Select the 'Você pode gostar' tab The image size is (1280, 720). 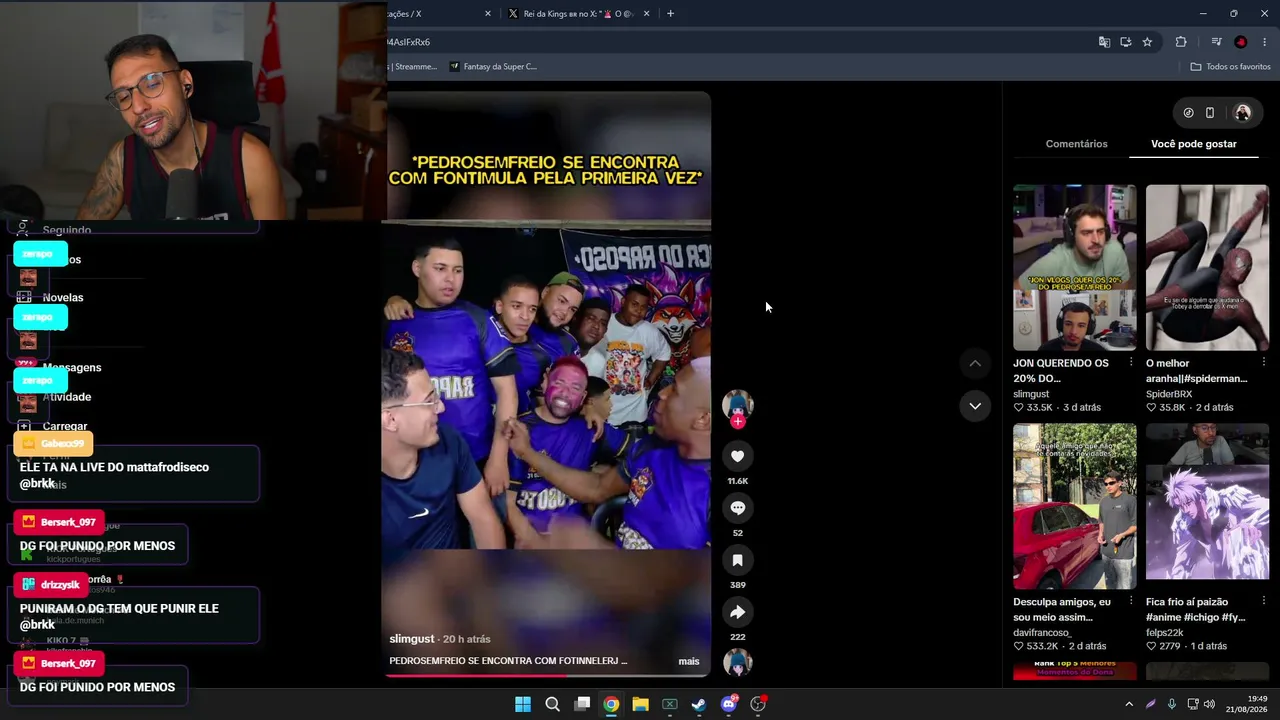(x=1194, y=144)
